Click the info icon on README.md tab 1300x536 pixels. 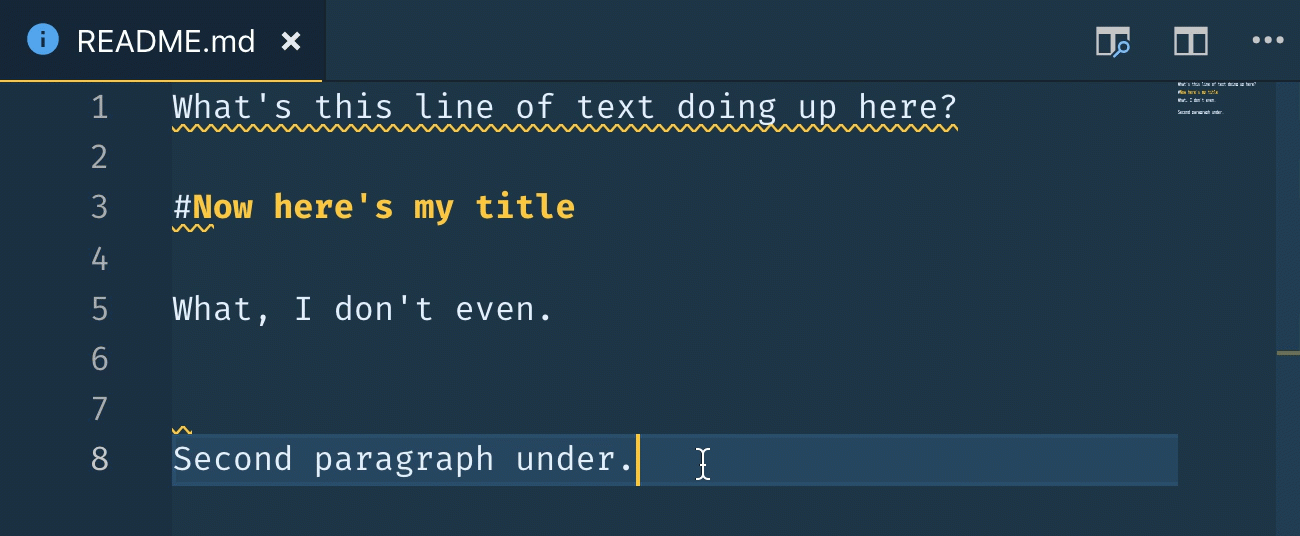[43, 41]
